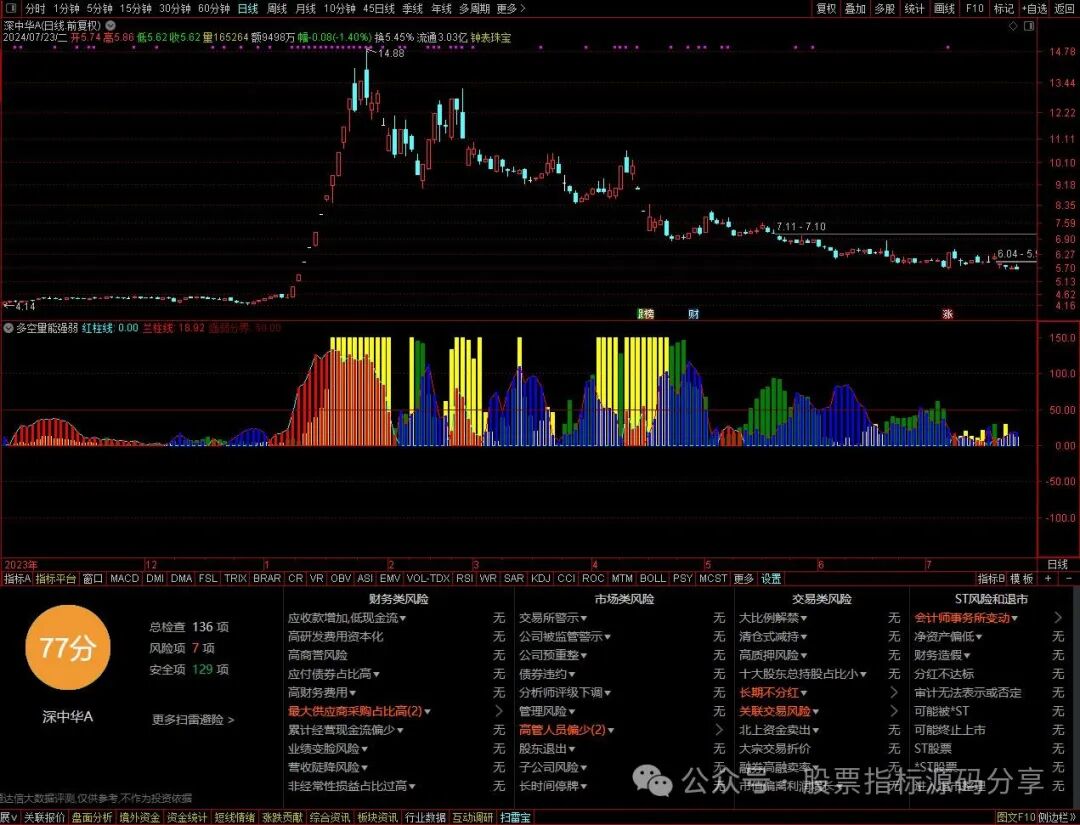Viewport: 1080px width, 825px height.
Task: Select the MCST indicator
Action: [x=713, y=578]
